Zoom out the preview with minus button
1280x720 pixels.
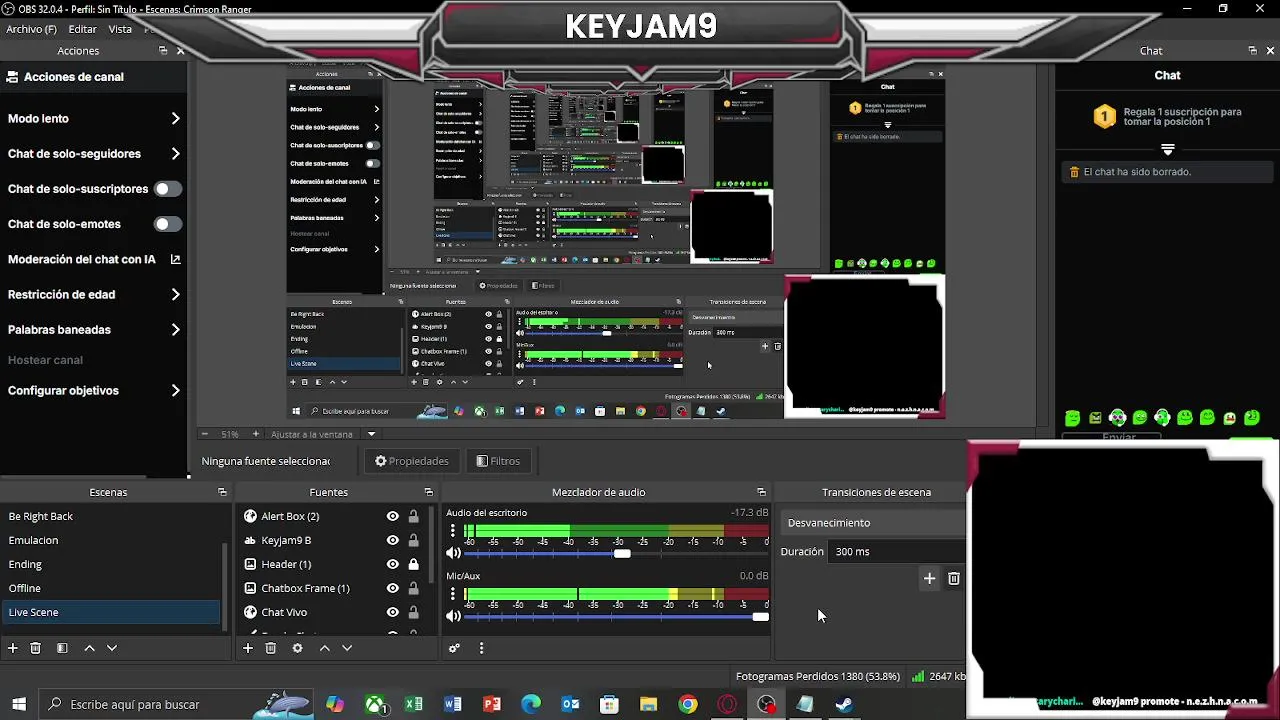click(205, 434)
